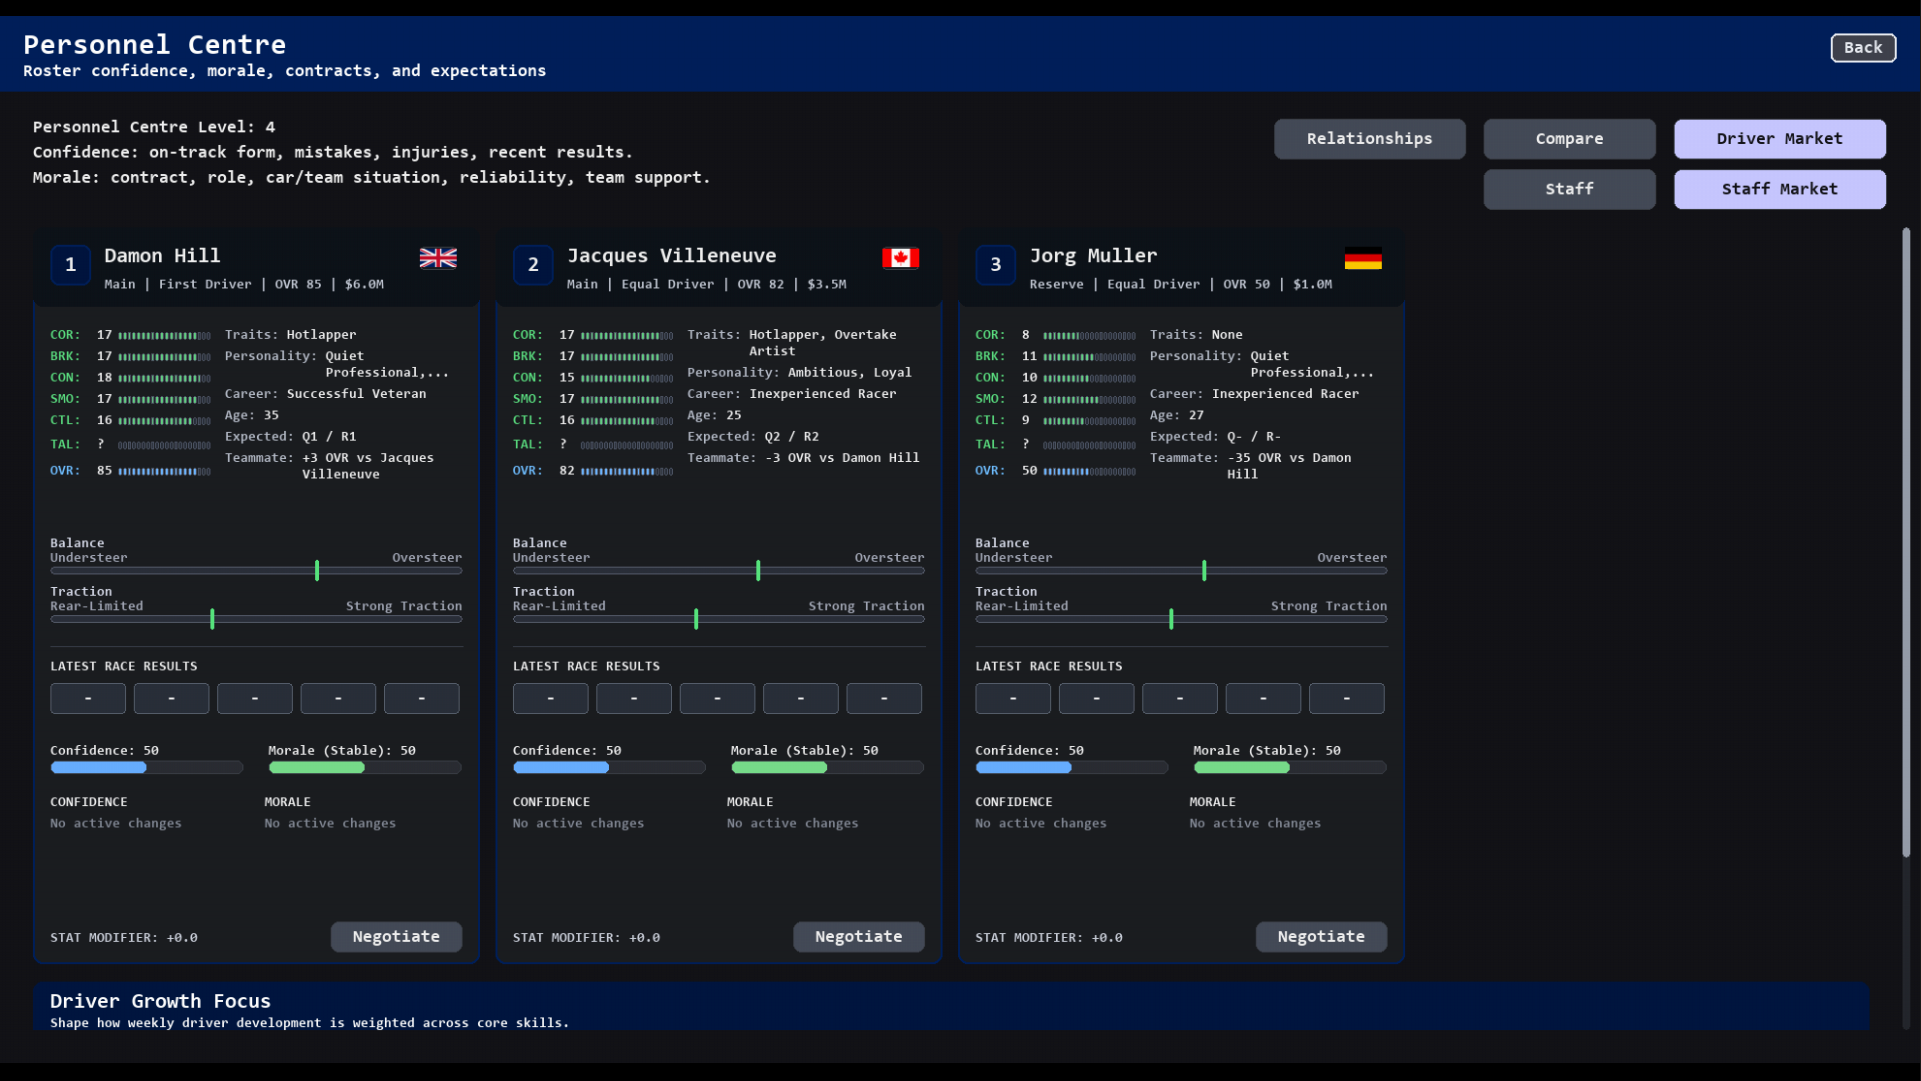This screenshot has width=1921, height=1081.
Task: Open the Staff view
Action: click(x=1569, y=189)
